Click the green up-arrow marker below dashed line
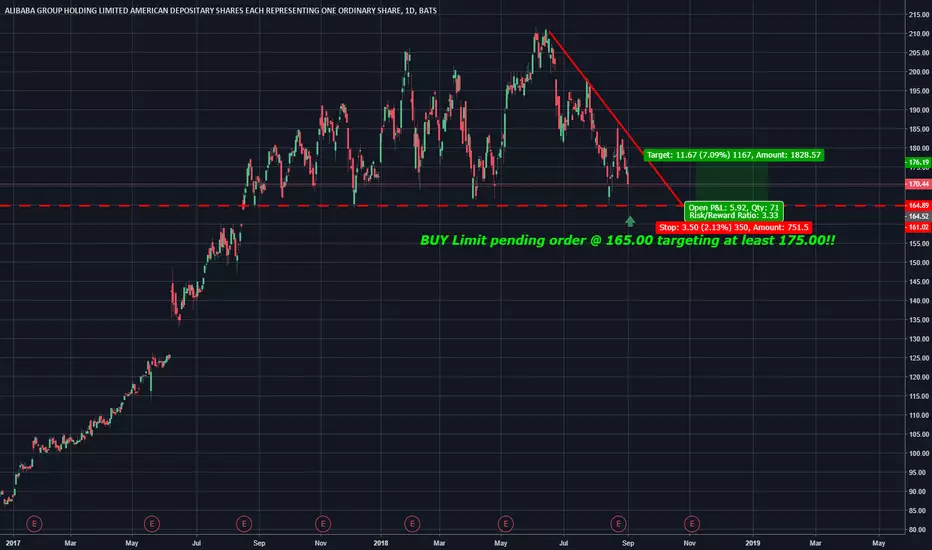This screenshot has height=550, width=932. (x=630, y=221)
